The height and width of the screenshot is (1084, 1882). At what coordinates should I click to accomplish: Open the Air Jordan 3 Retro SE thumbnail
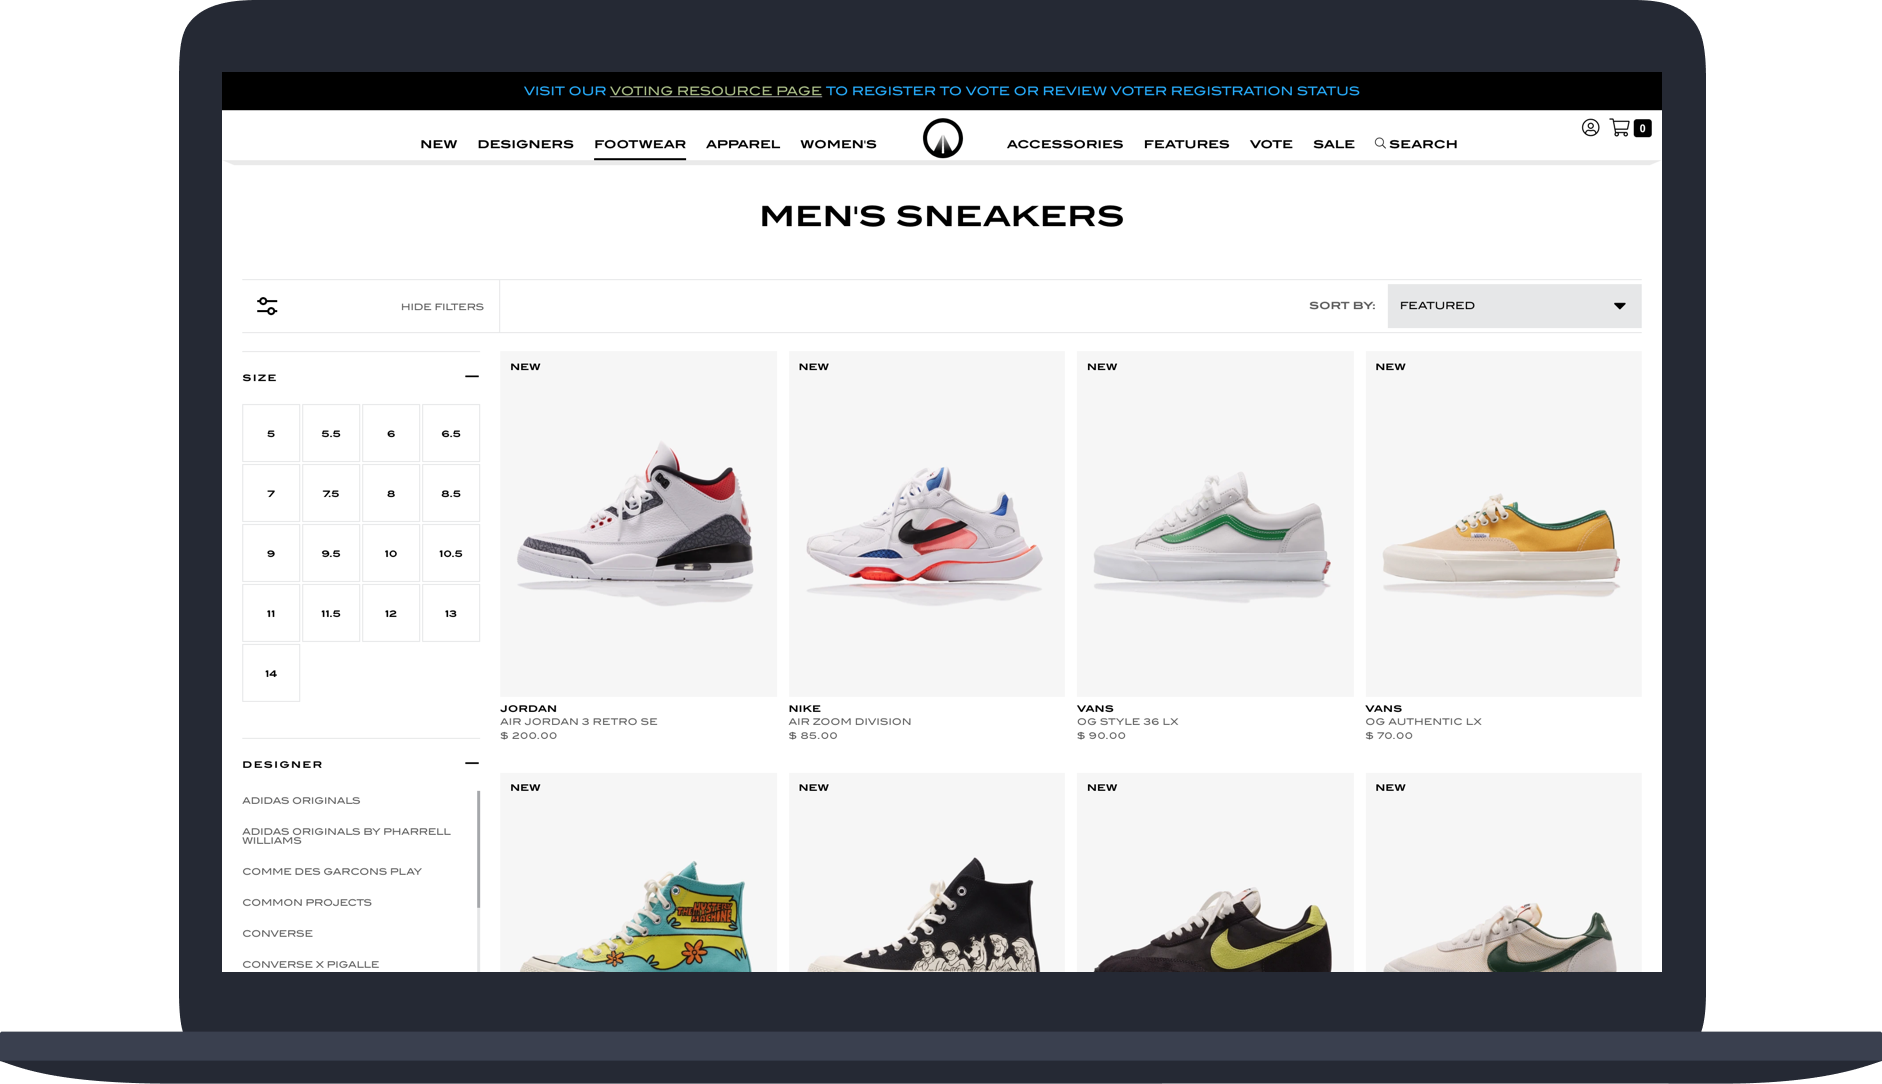point(638,524)
